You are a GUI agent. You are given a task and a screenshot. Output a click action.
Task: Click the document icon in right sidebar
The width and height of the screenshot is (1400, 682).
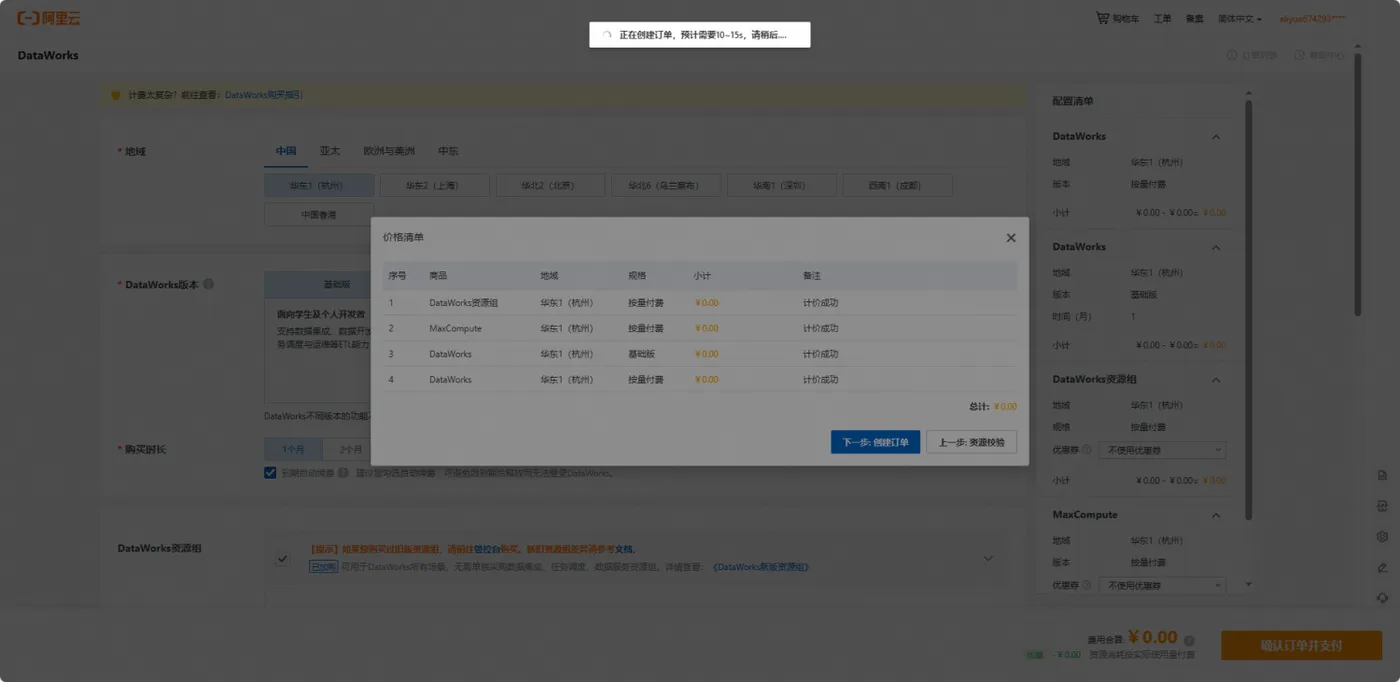1382,475
